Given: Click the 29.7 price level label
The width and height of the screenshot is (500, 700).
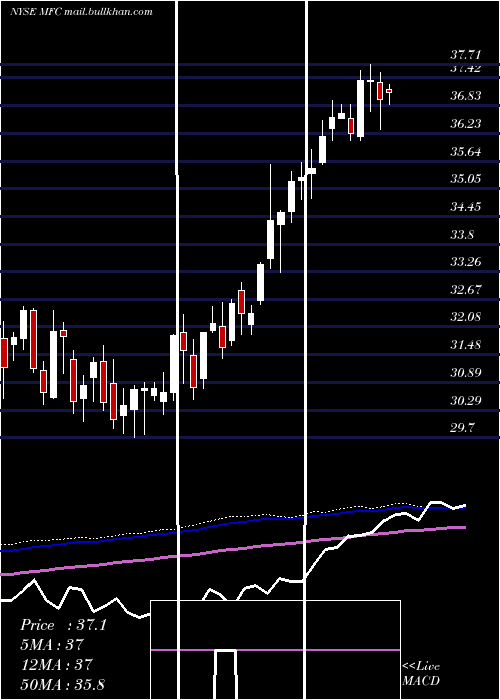Looking at the screenshot, I should pyautogui.click(x=462, y=428).
